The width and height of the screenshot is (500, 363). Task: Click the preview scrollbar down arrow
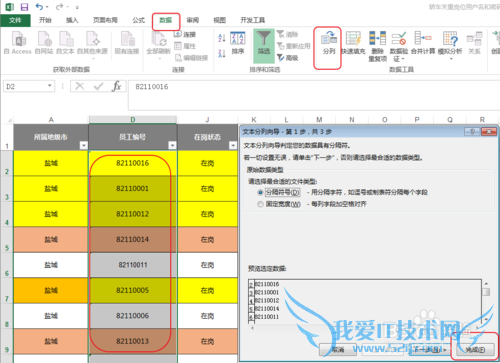coord(486,320)
